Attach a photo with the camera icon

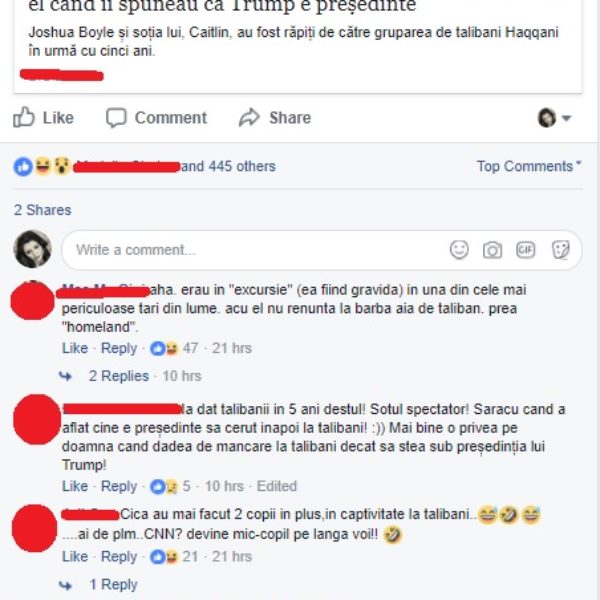click(492, 250)
